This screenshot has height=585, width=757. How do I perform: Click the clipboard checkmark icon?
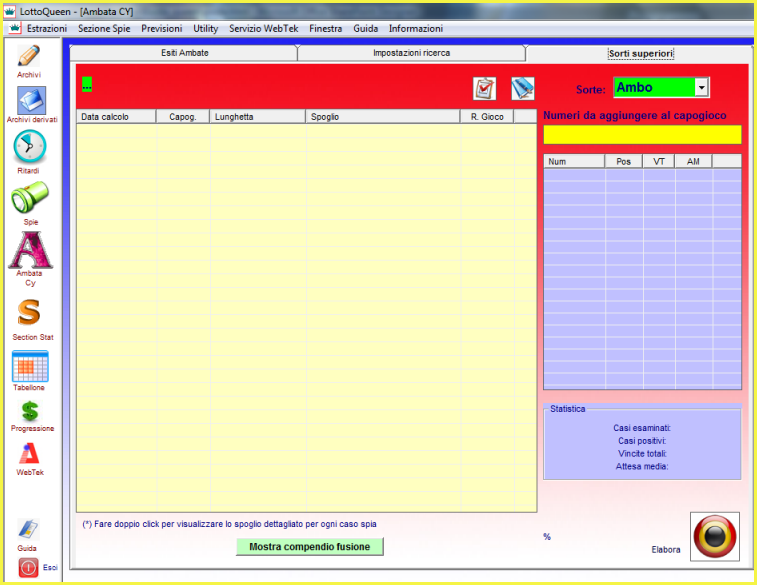pyautogui.click(x=484, y=89)
